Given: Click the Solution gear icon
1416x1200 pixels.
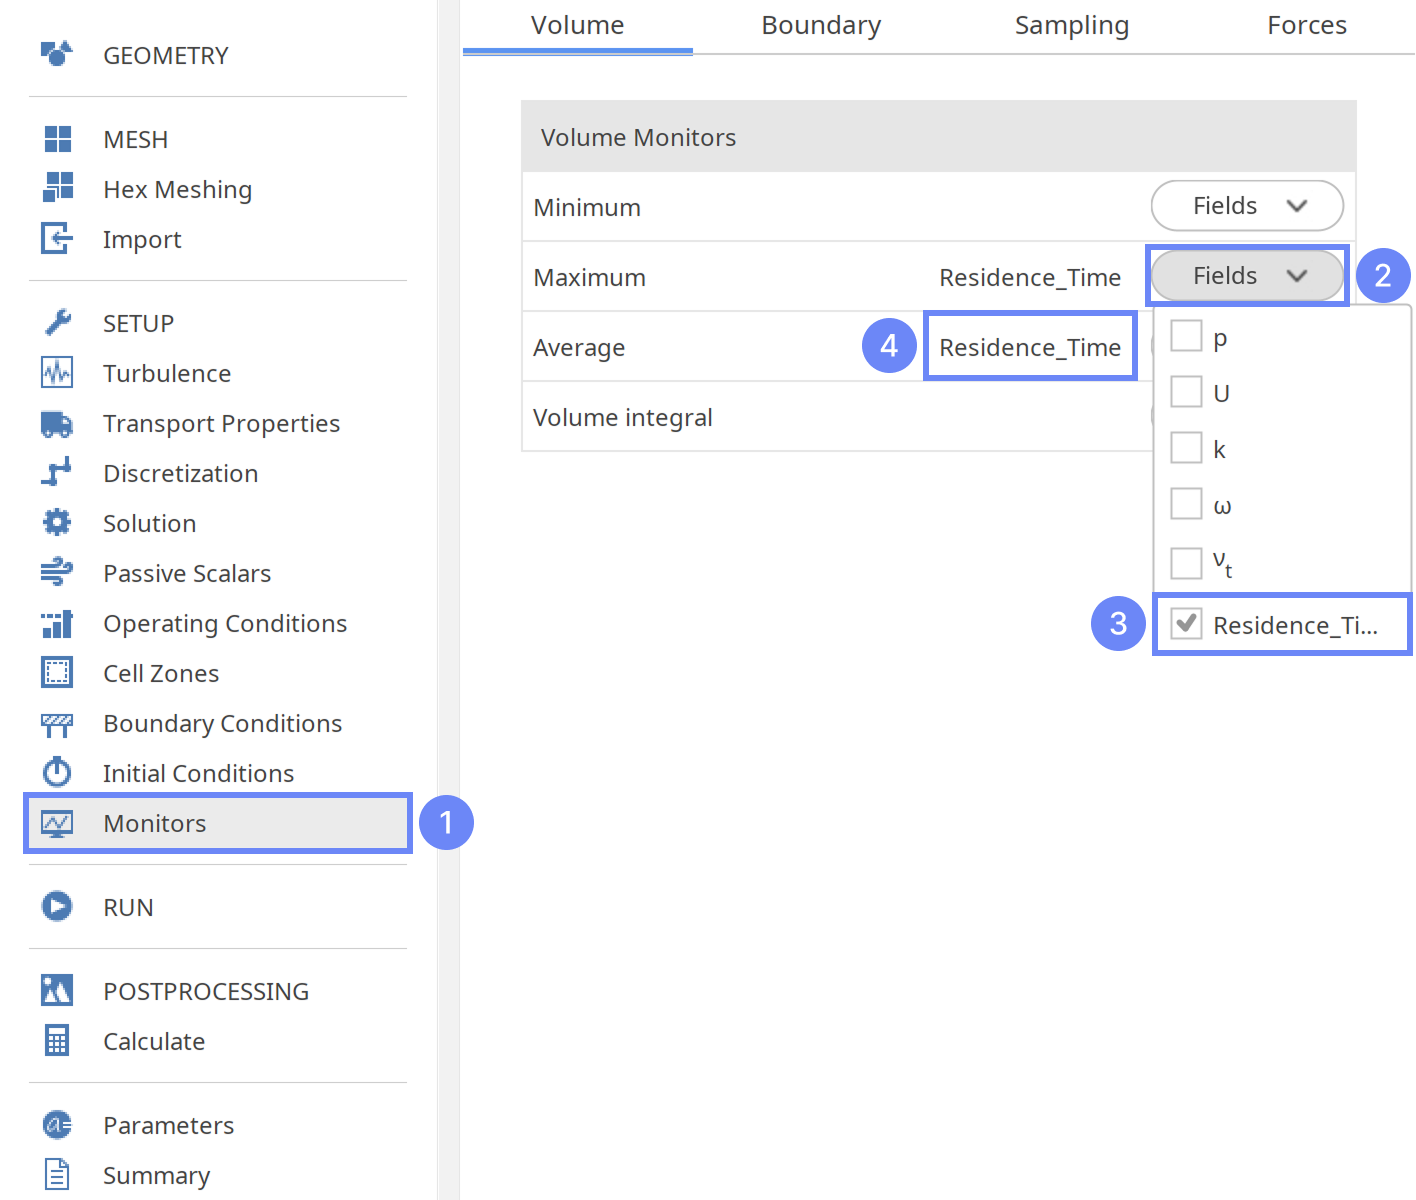Looking at the screenshot, I should (57, 523).
